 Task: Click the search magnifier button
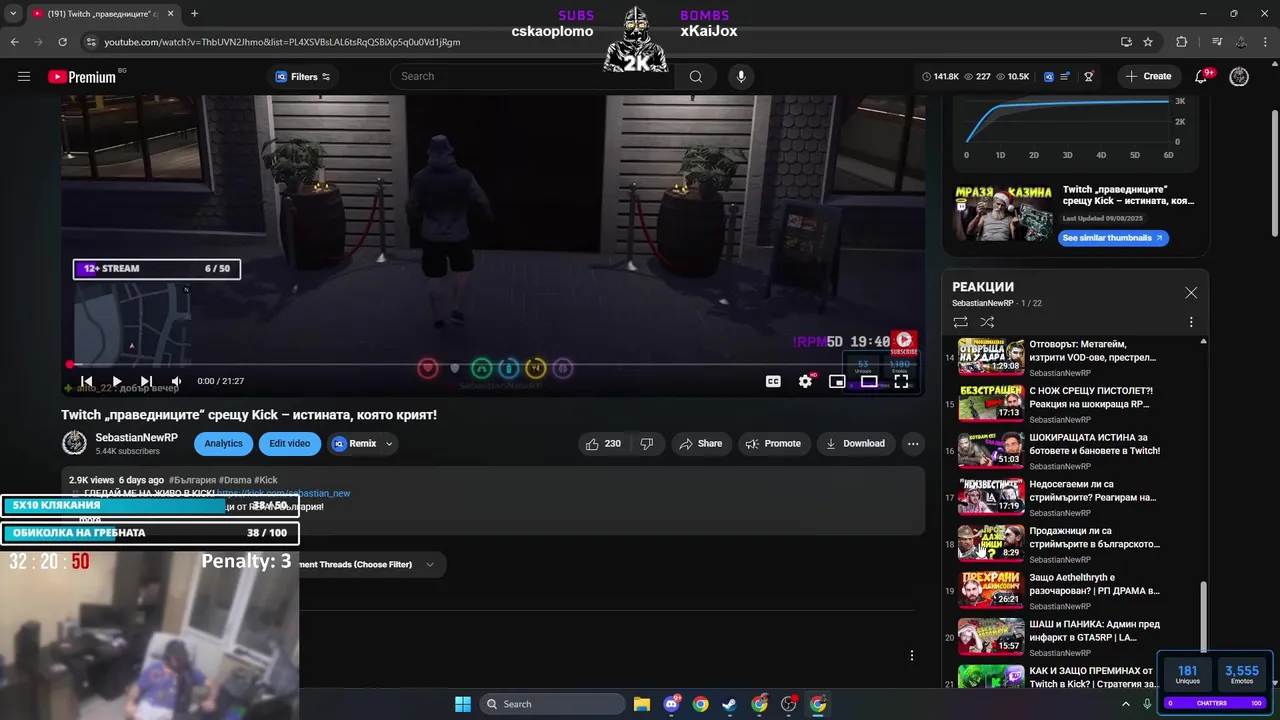pos(696,76)
